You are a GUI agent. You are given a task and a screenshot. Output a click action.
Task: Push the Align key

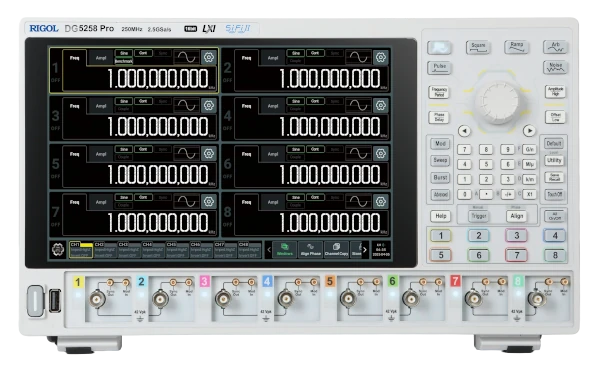coord(517,216)
